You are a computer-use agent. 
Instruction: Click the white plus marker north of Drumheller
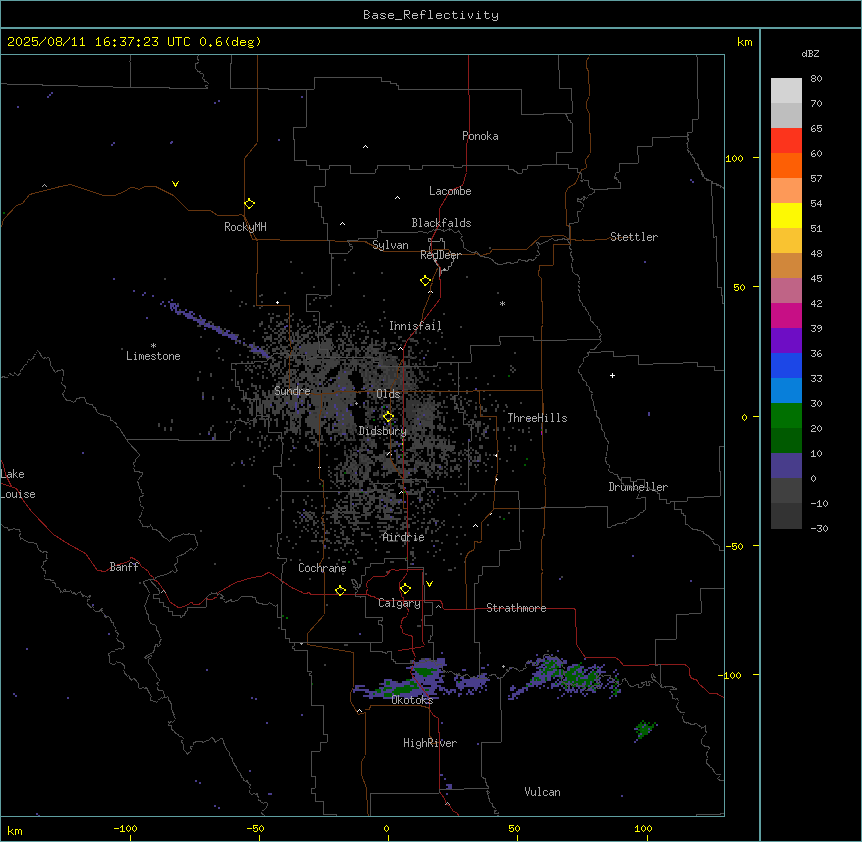point(612,375)
